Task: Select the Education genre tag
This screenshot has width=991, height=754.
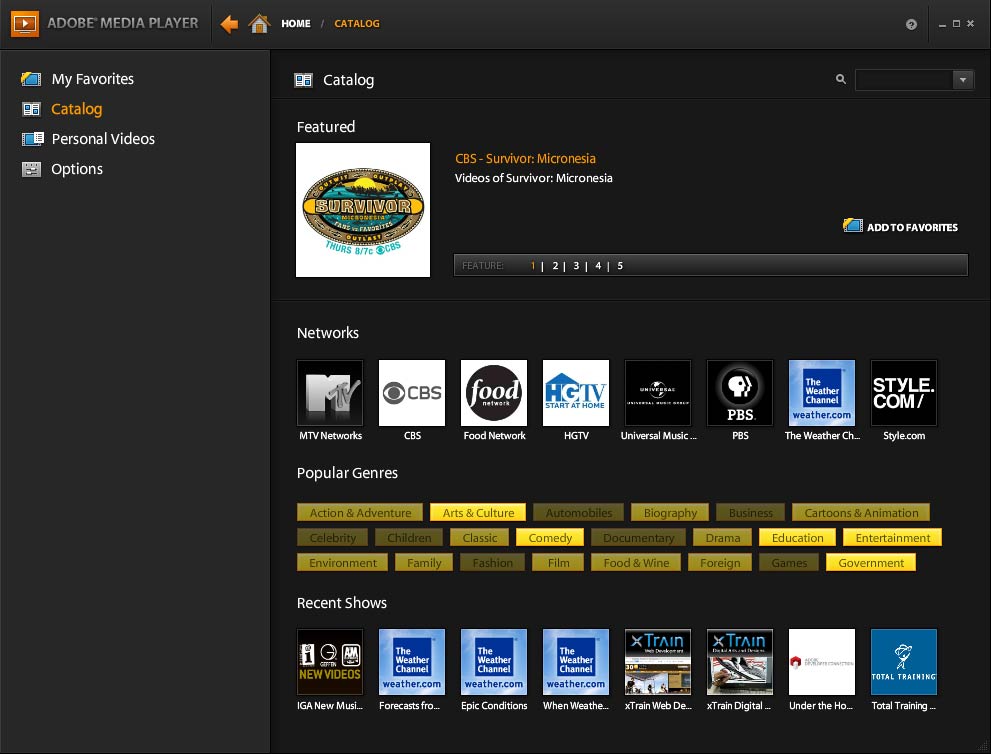Action: [x=797, y=538]
